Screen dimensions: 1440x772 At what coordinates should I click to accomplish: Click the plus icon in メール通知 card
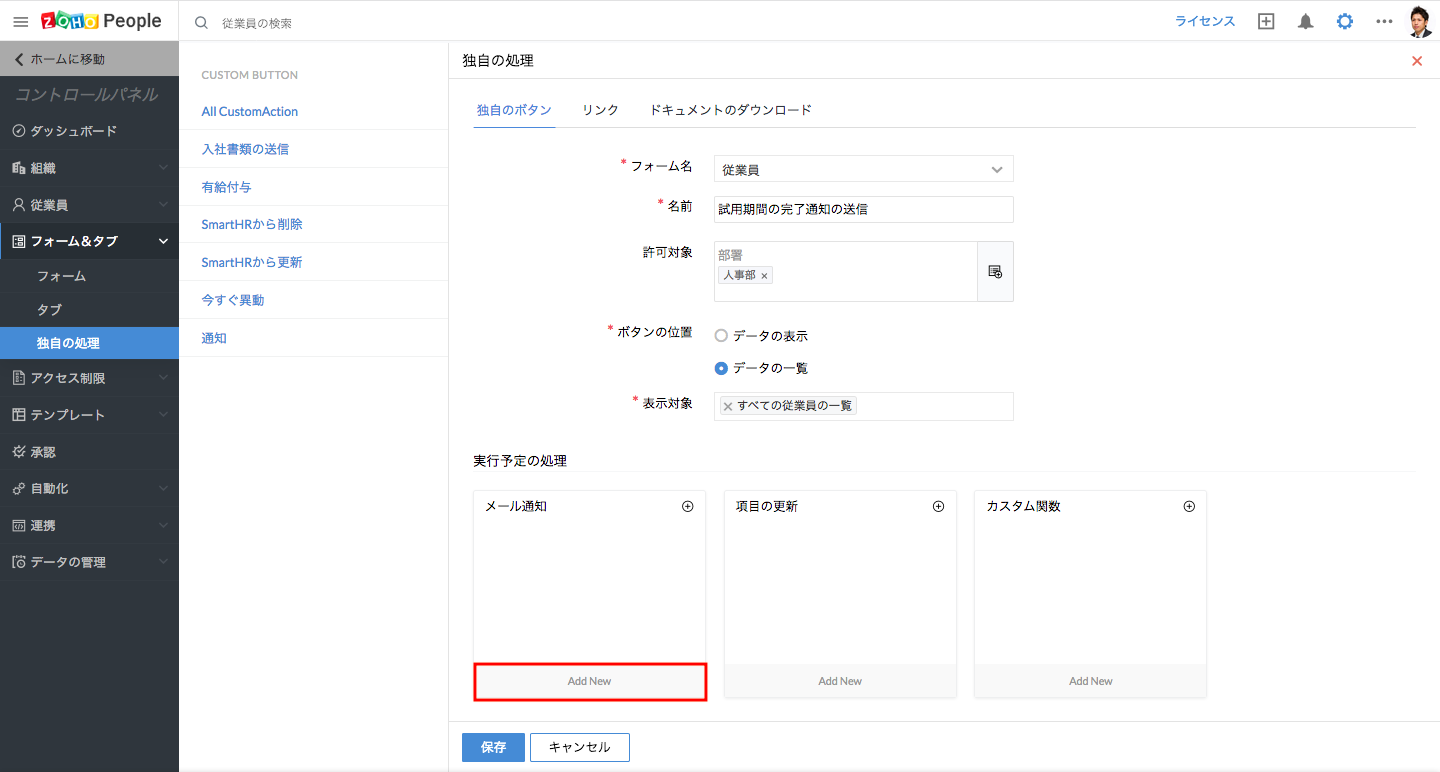pos(687,506)
